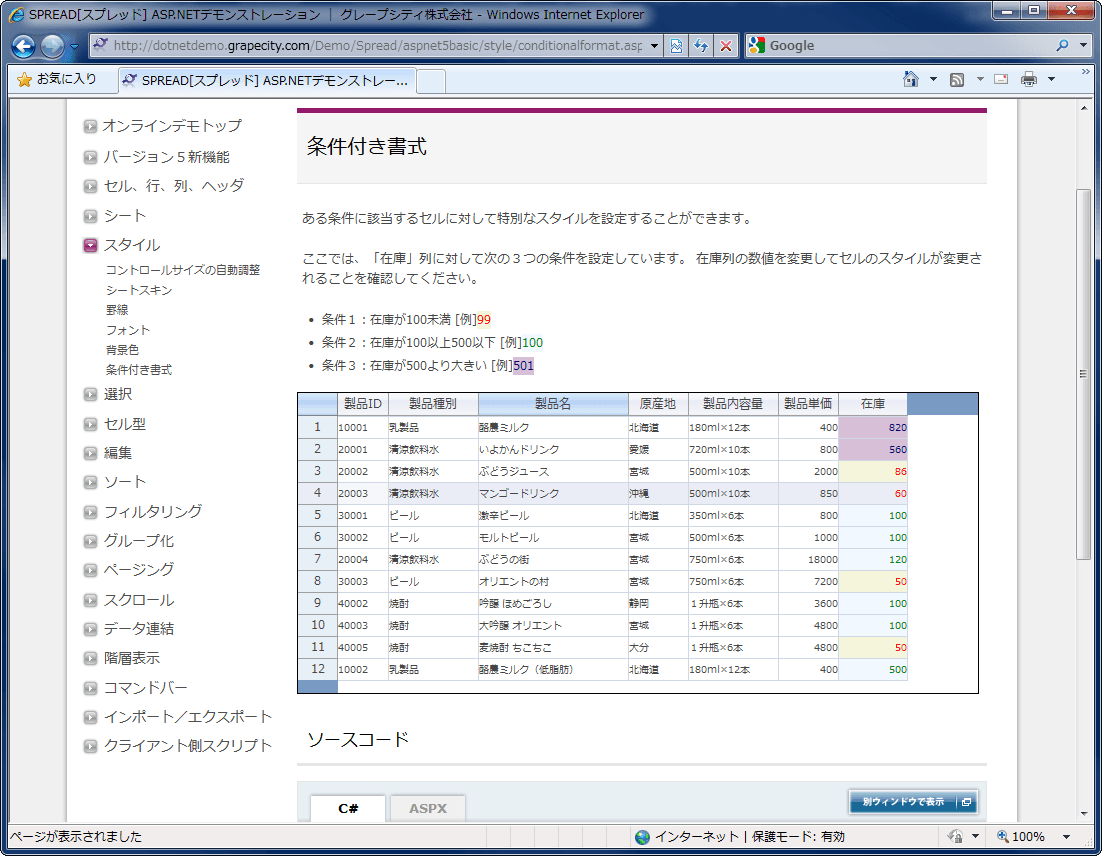Select the SPREAD ASP.NET demo browser tab
Screen dimensions: 1102x856
click(267, 80)
